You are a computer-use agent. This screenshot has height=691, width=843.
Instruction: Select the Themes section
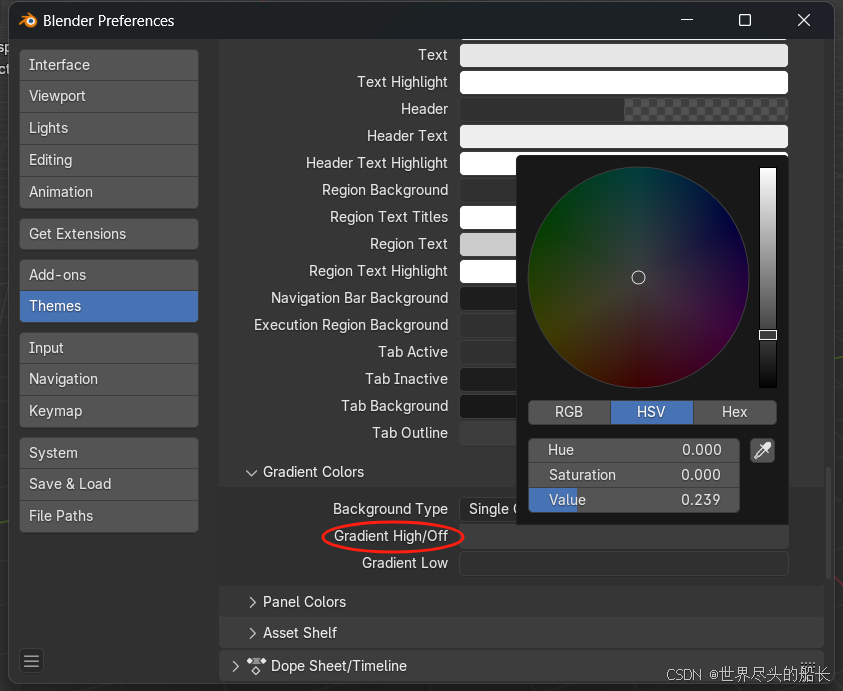tap(109, 306)
